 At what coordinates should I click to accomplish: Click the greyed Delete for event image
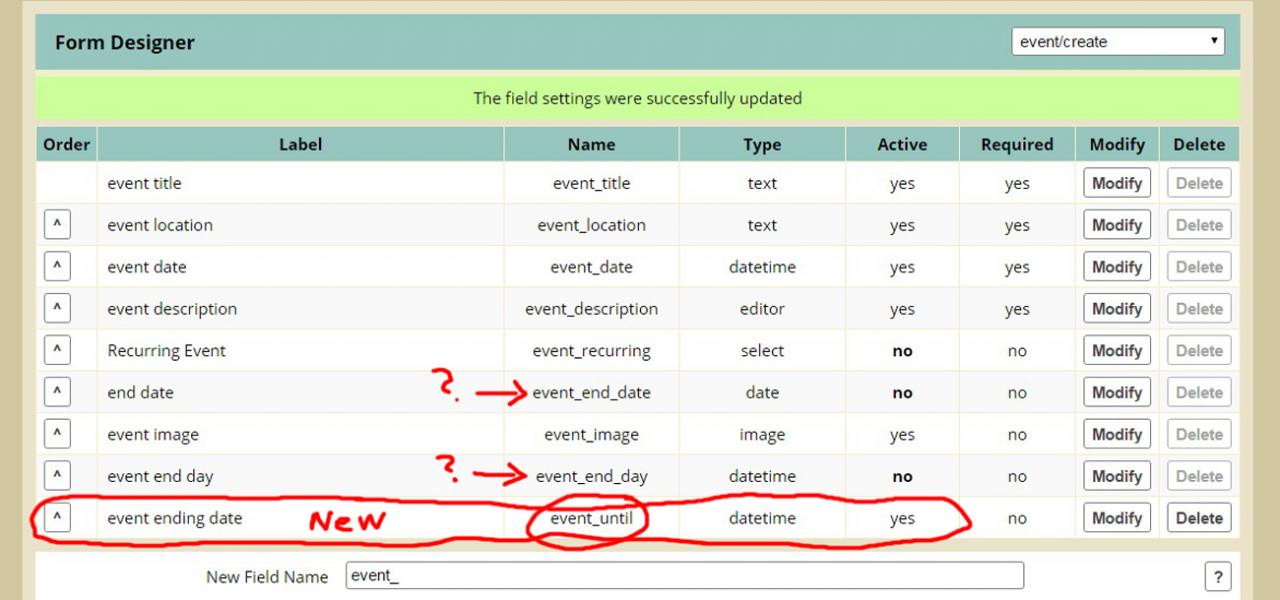pos(1199,435)
